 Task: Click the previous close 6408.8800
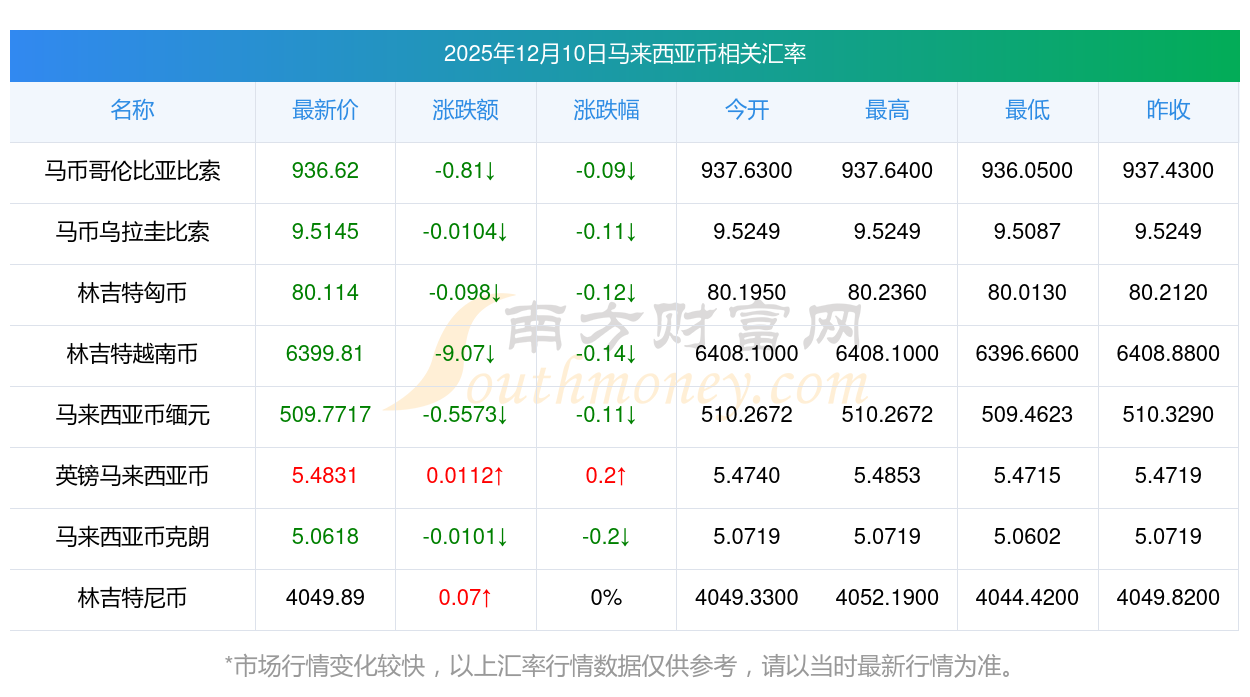pyautogui.click(x=1168, y=354)
